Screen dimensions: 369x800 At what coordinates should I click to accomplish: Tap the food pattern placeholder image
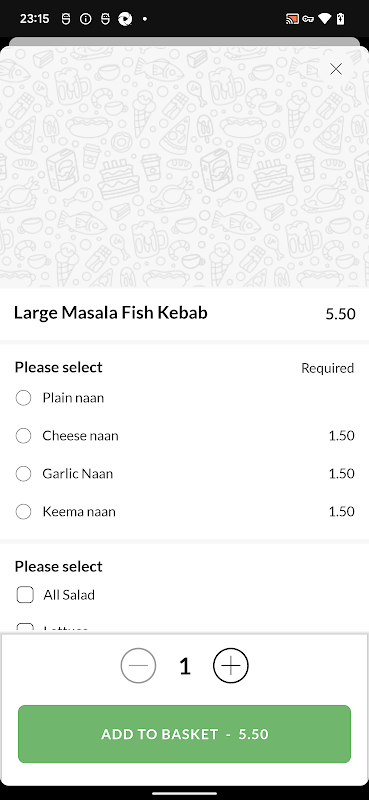click(184, 167)
